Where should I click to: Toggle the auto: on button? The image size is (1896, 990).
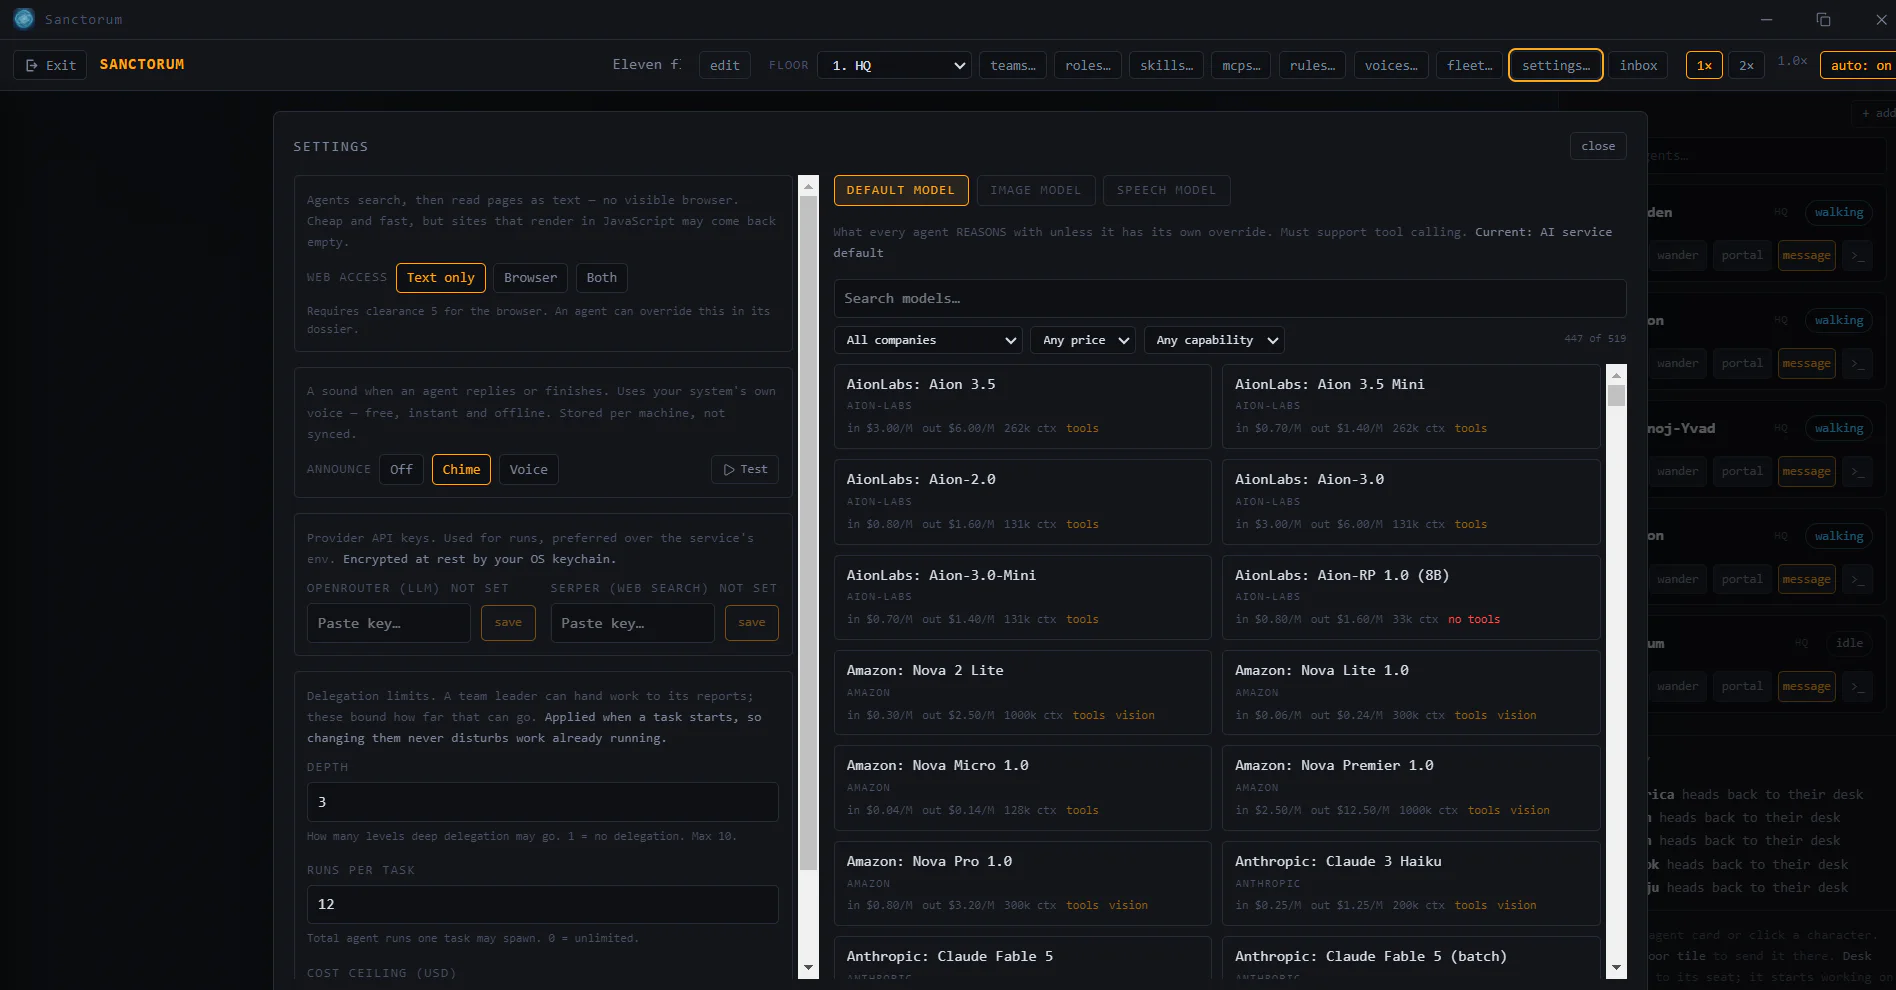(1858, 65)
